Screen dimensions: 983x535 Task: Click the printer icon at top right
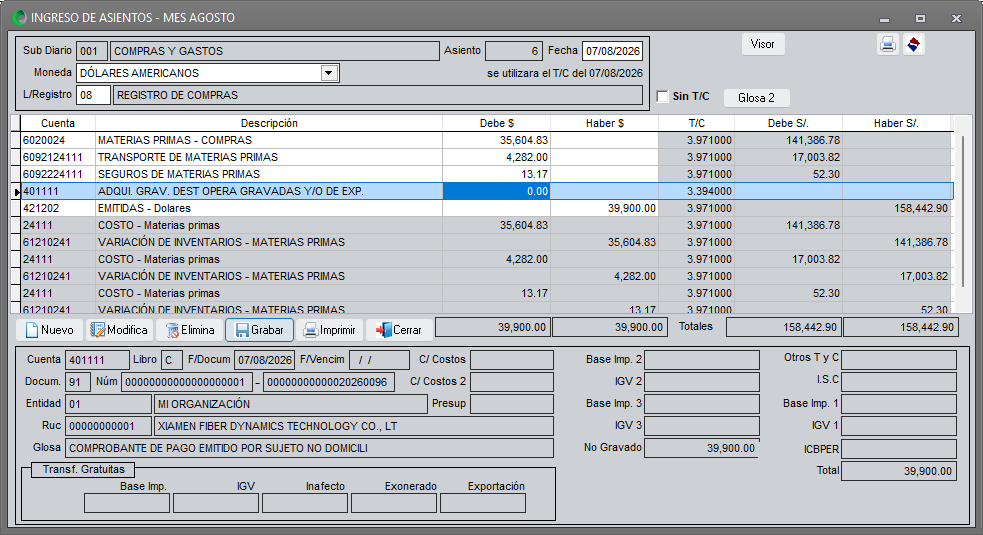point(887,45)
